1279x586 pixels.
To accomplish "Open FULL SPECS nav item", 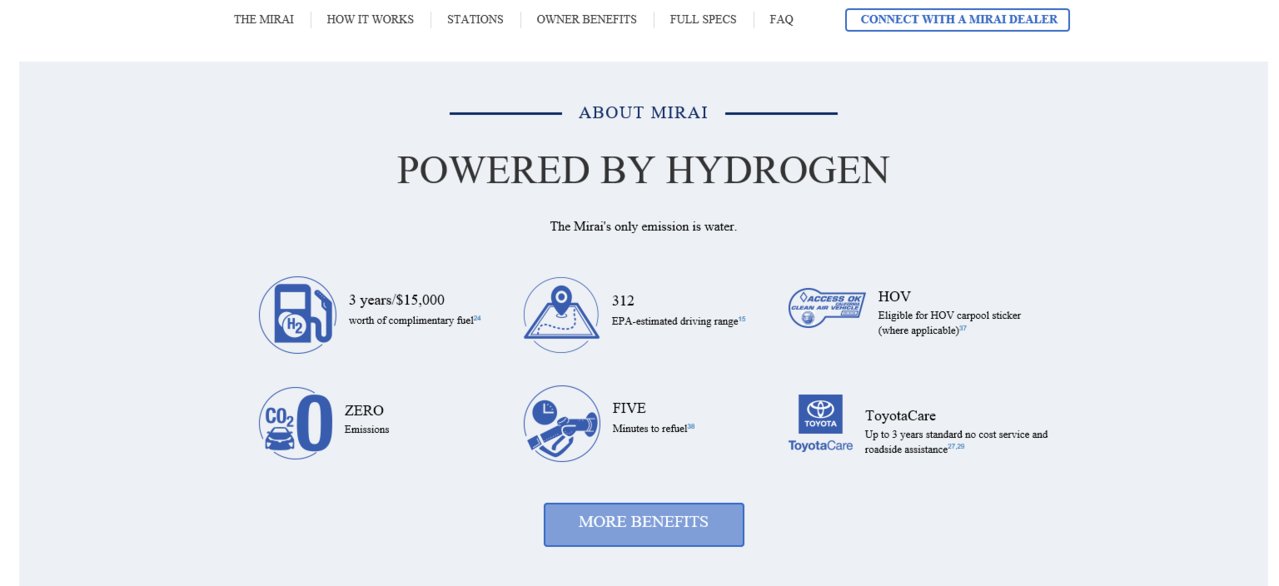I will pyautogui.click(x=703, y=20).
